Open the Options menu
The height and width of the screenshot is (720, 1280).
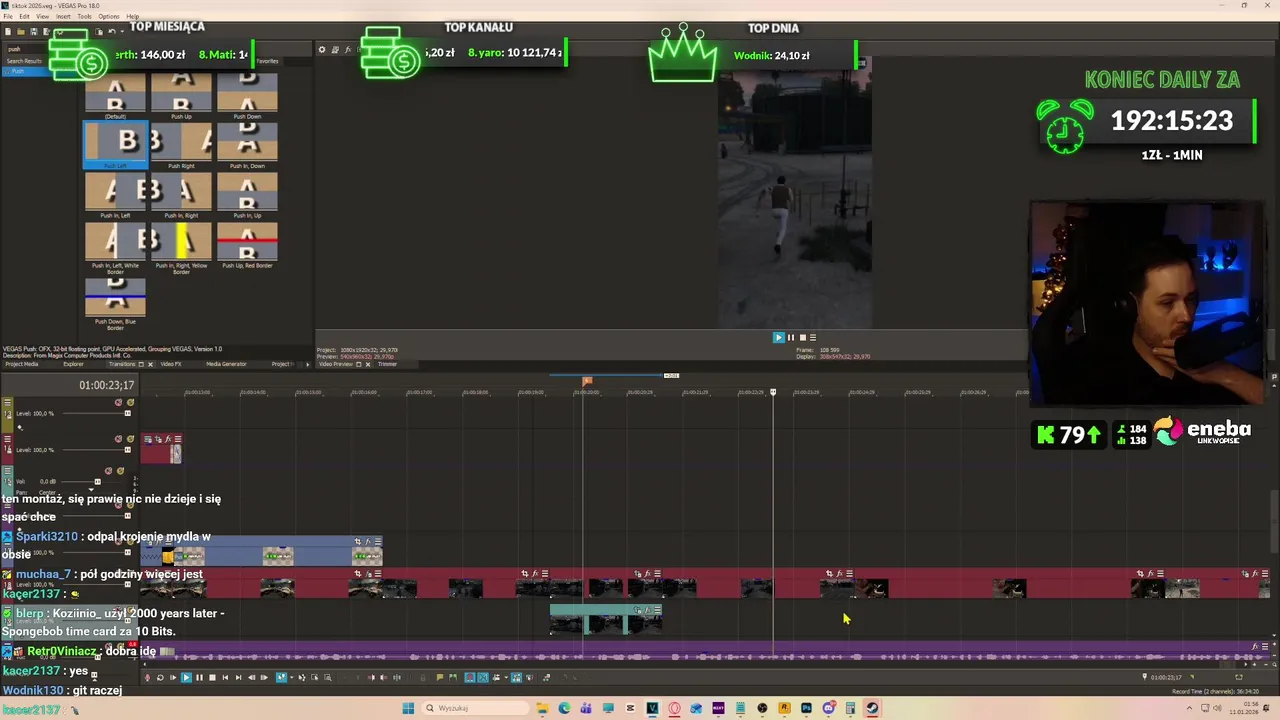pyautogui.click(x=108, y=17)
